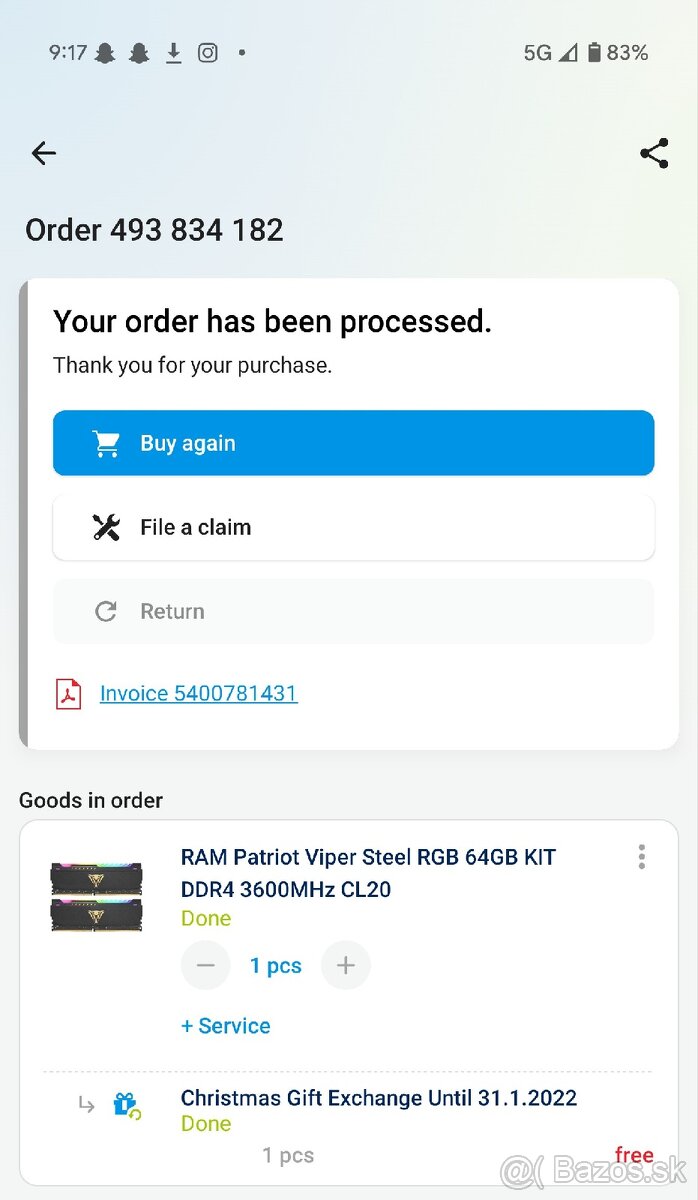The image size is (698, 1200).
Task: Decrease quantity with the minus button
Action: click(206, 965)
